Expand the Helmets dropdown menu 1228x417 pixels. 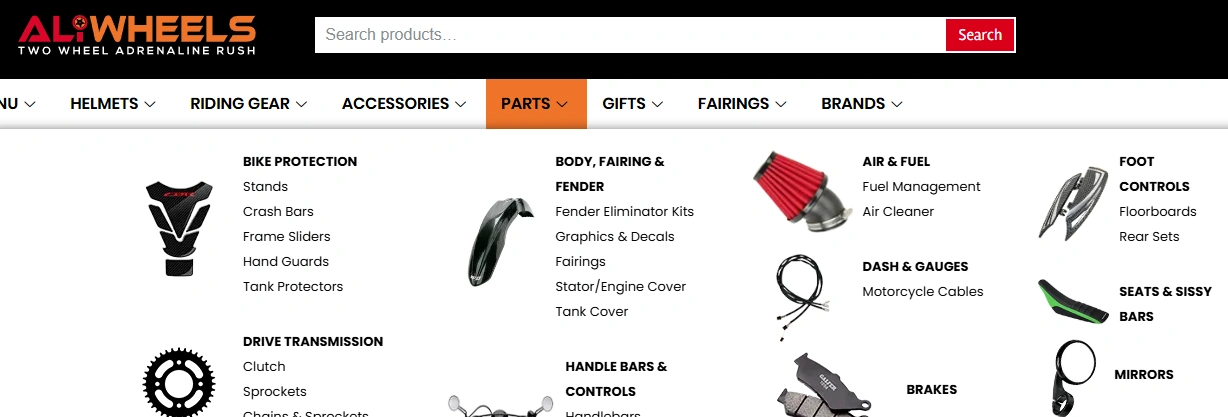113,104
